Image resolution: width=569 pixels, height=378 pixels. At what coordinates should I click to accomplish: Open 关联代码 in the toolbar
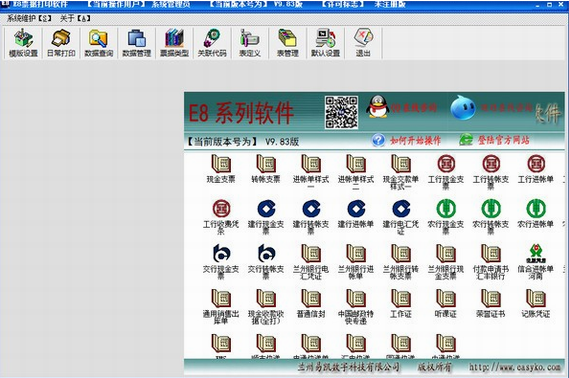pyautogui.click(x=212, y=43)
